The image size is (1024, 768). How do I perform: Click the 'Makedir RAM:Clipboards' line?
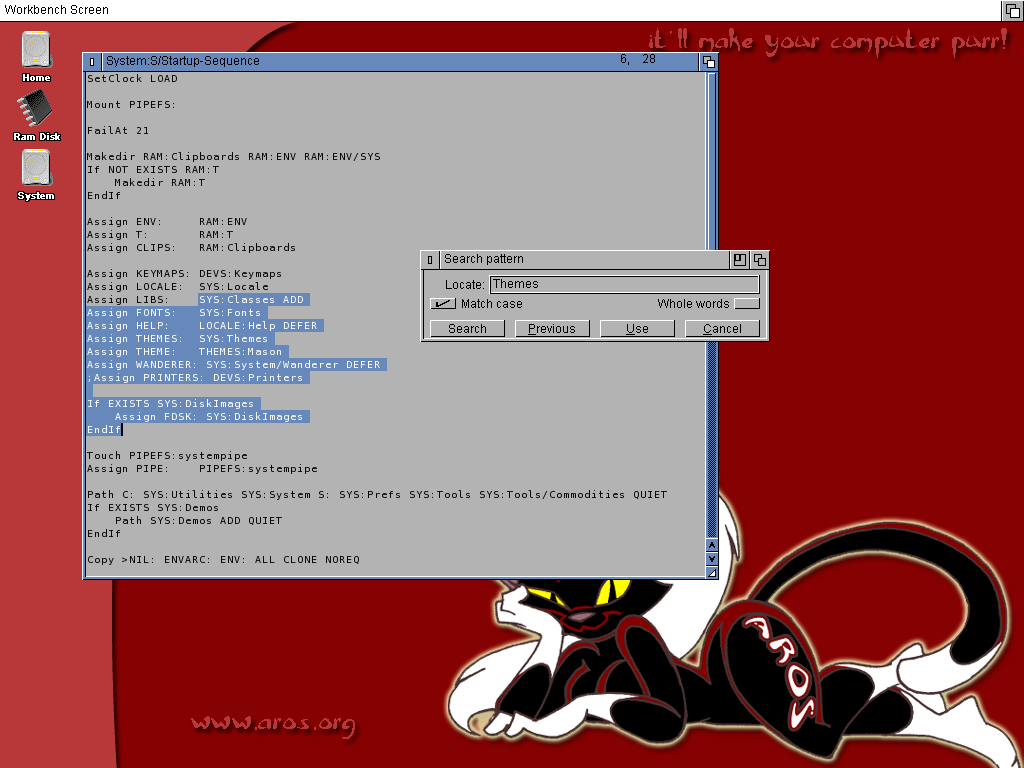click(234, 157)
